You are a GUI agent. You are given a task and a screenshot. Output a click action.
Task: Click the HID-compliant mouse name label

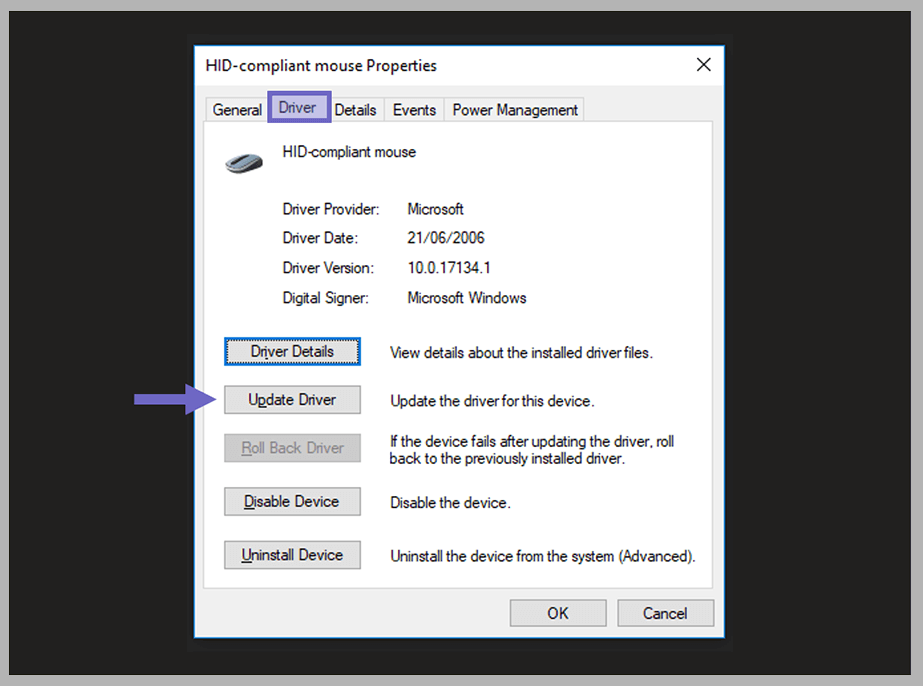[349, 152]
